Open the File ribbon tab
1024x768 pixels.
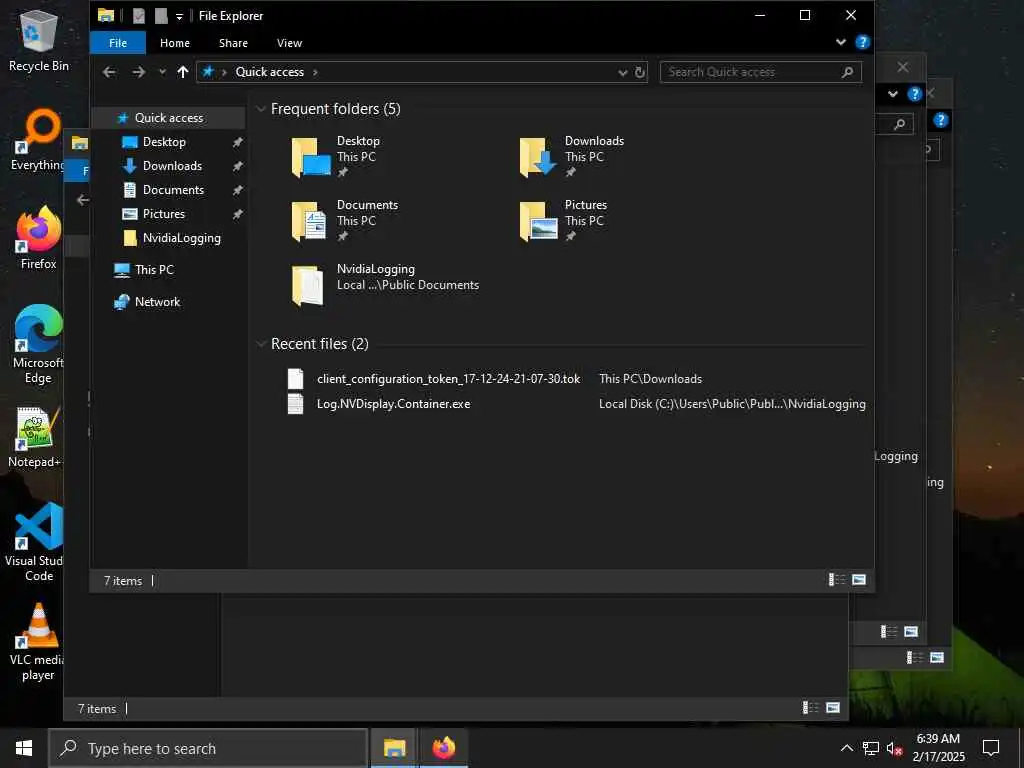[118, 43]
